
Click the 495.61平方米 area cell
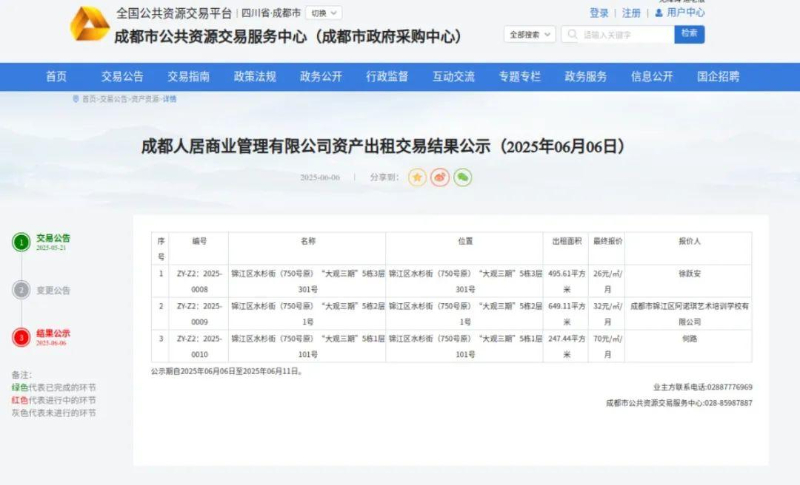(x=566, y=281)
